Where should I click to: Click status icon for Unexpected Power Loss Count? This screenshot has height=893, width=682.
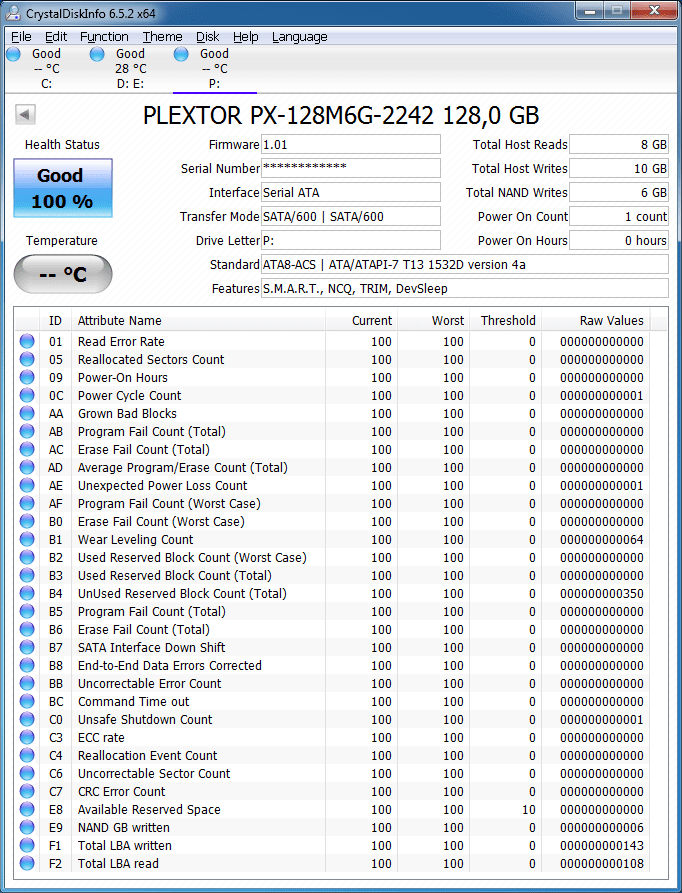point(27,485)
